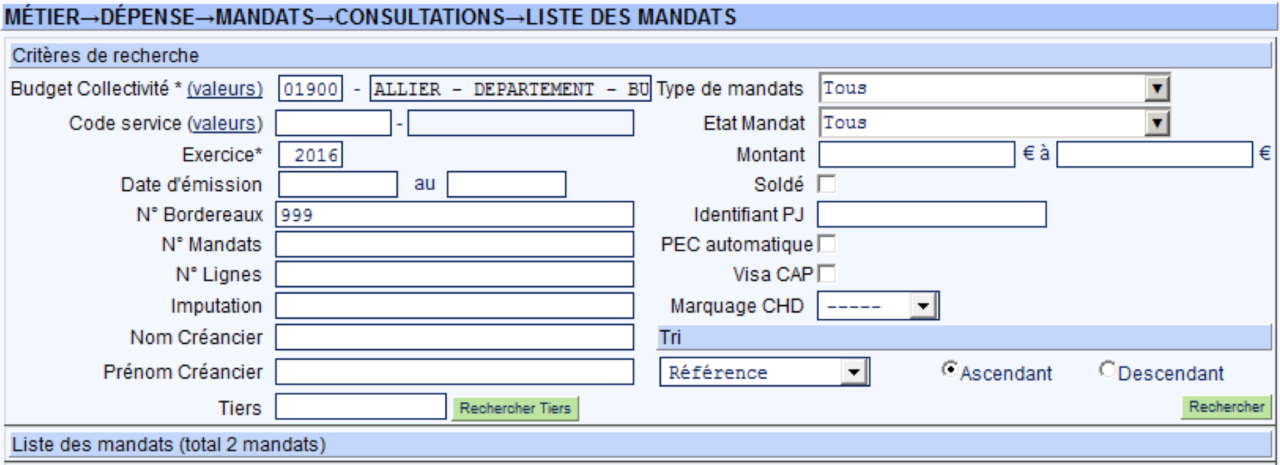The width and height of the screenshot is (1280, 465).
Task: Click the Rechercher button
Action: click(1226, 407)
